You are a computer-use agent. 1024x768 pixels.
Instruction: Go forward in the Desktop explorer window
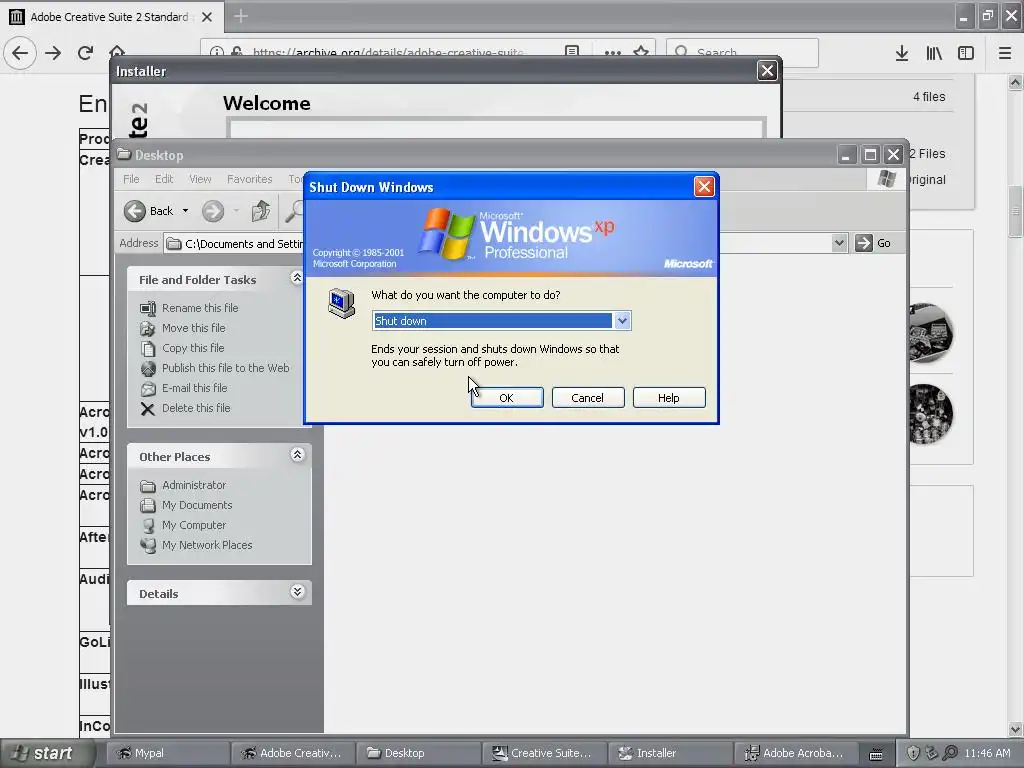click(213, 211)
